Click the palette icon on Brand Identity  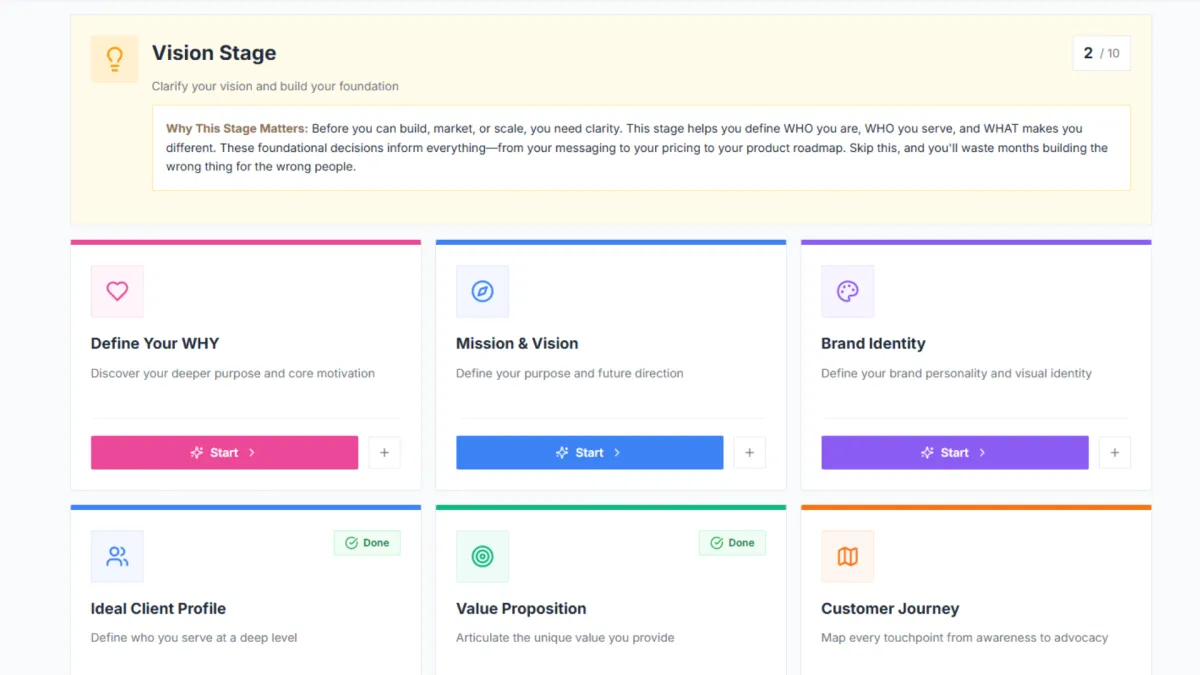tap(847, 291)
